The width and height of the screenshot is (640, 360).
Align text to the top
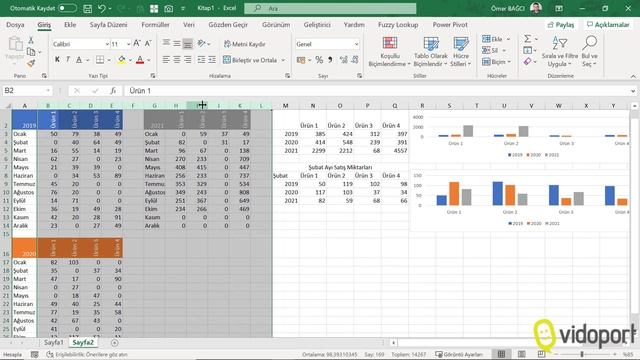tap(166, 43)
